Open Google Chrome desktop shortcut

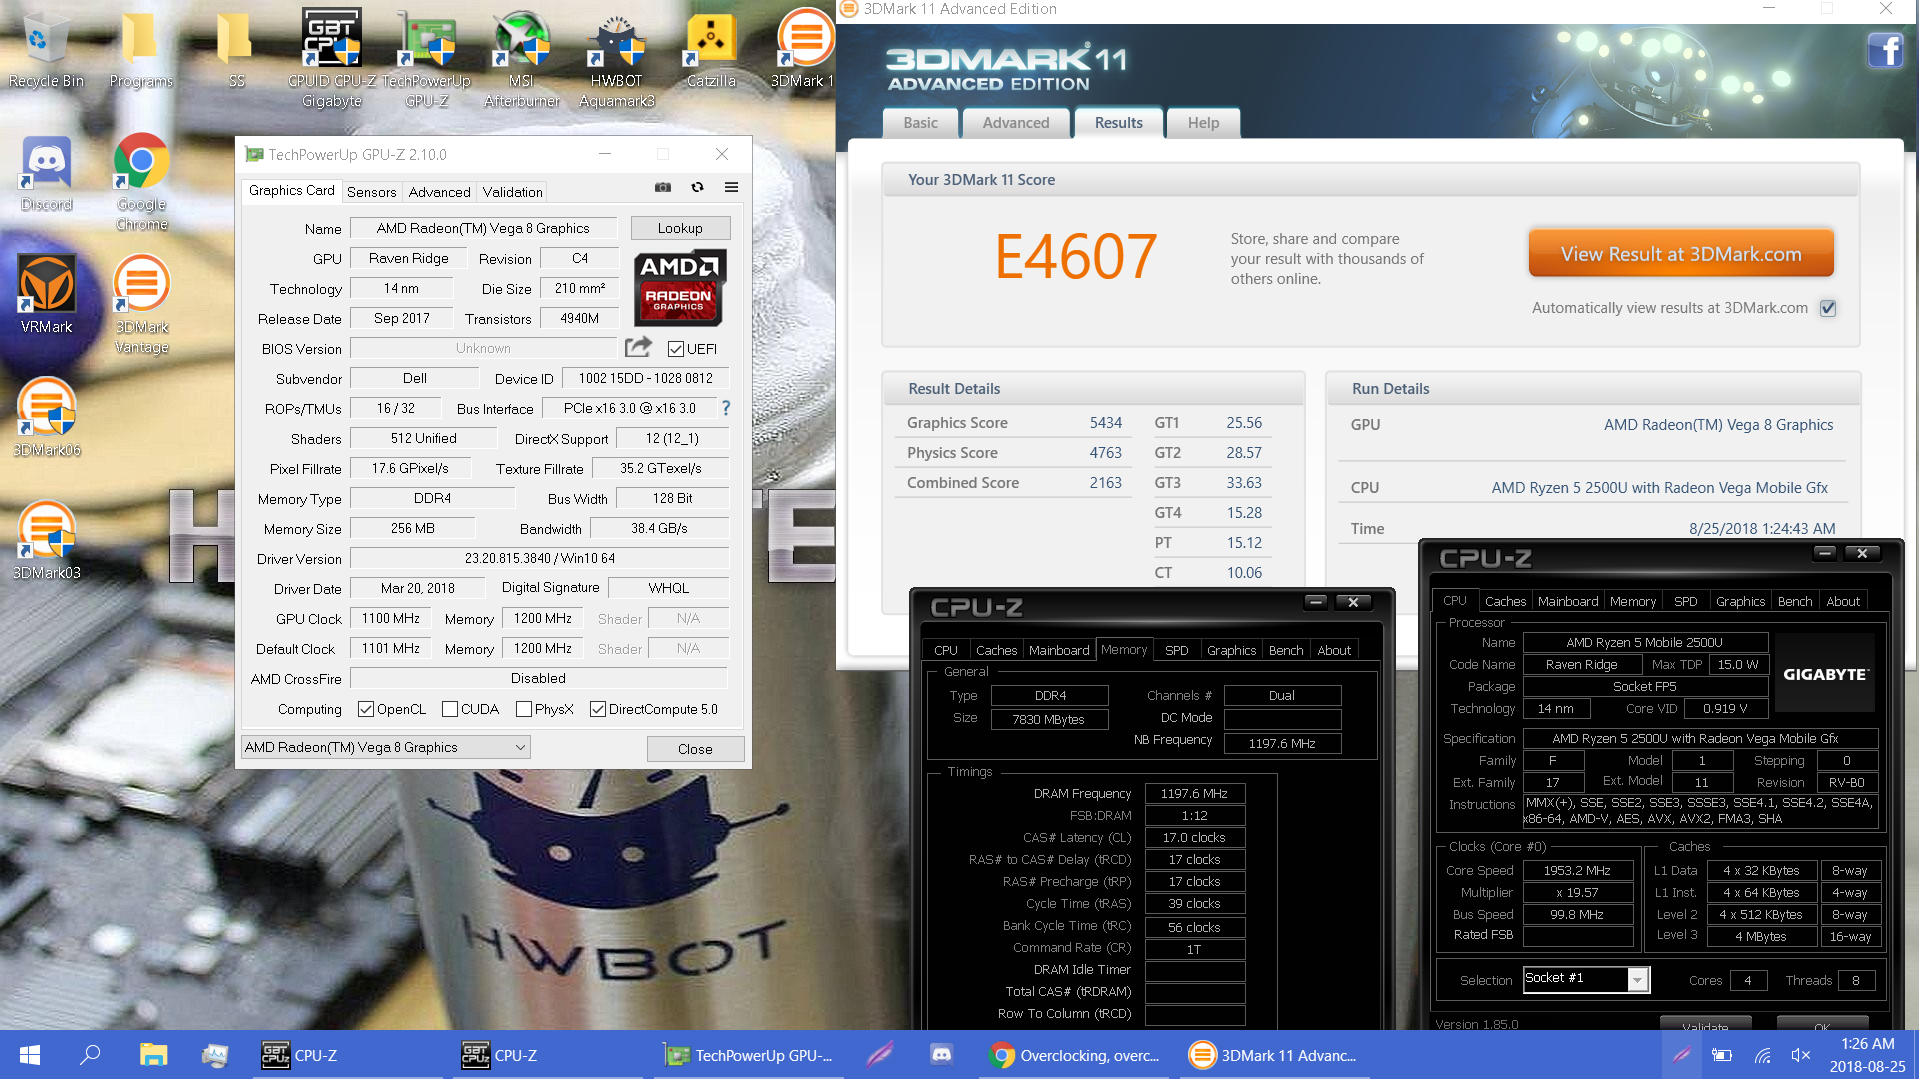tap(141, 182)
